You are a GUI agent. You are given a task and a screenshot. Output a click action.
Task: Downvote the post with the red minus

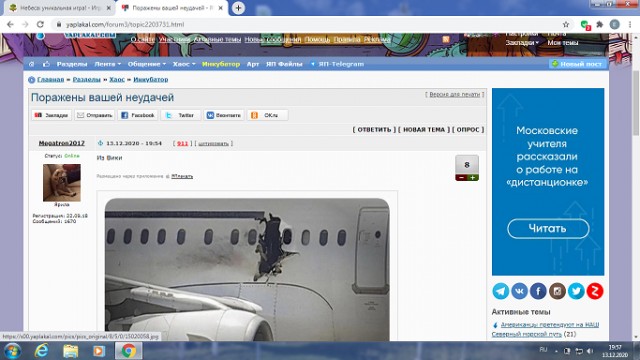click(x=461, y=178)
